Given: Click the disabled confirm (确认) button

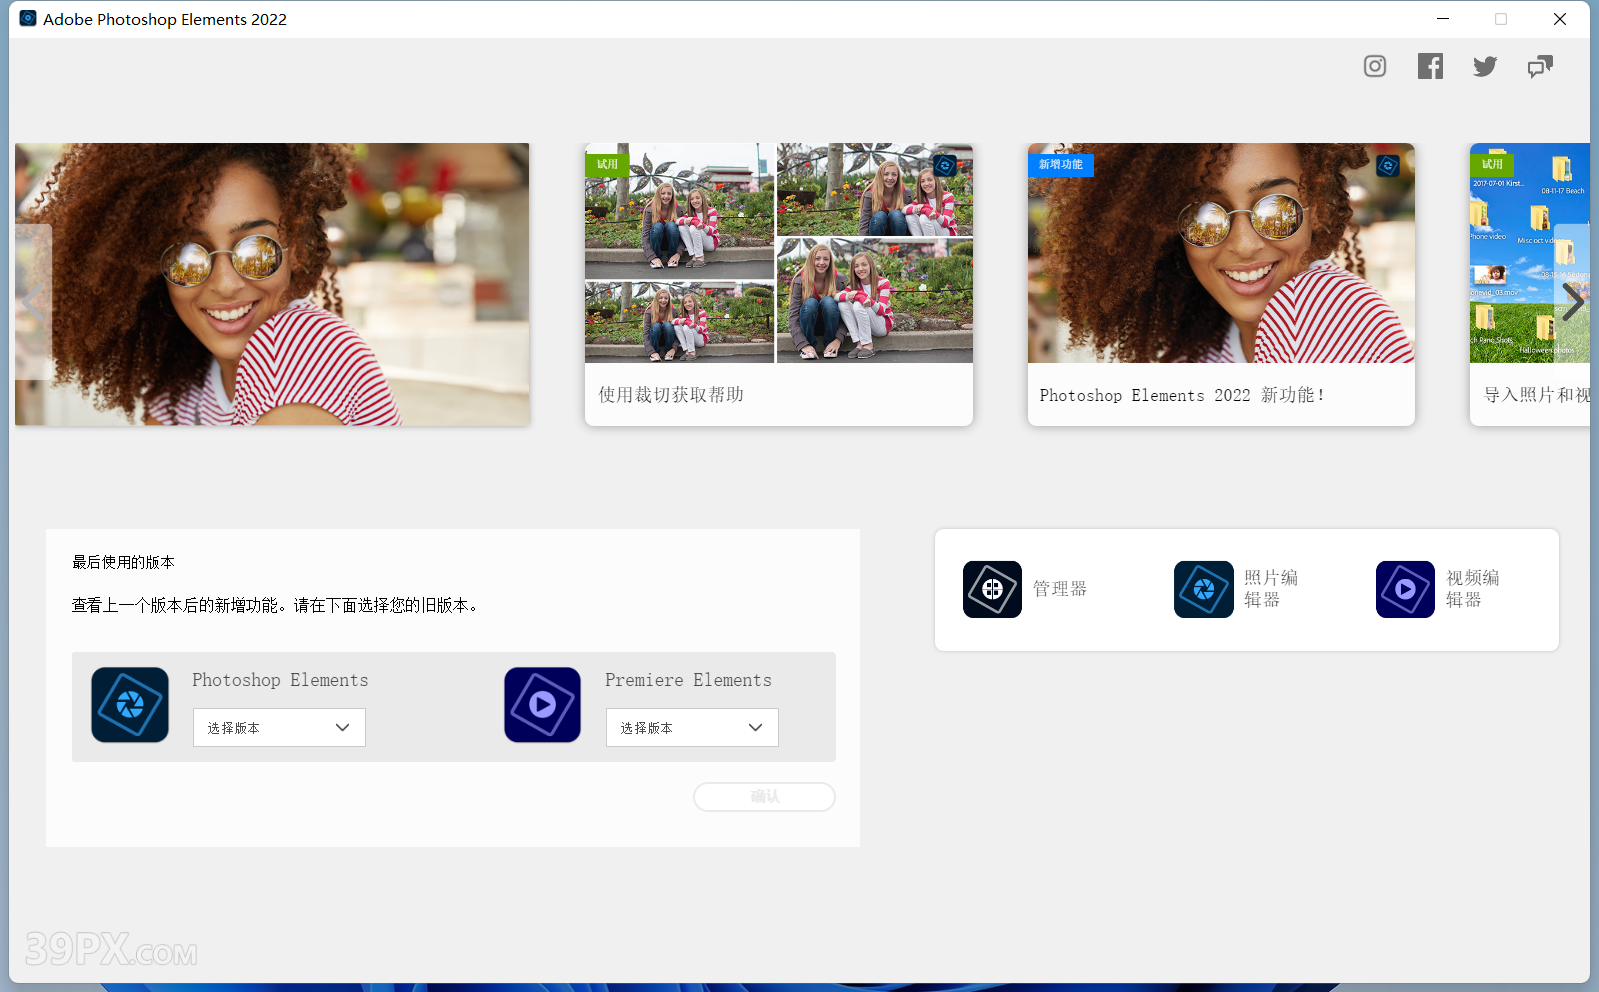Looking at the screenshot, I should coord(764,797).
